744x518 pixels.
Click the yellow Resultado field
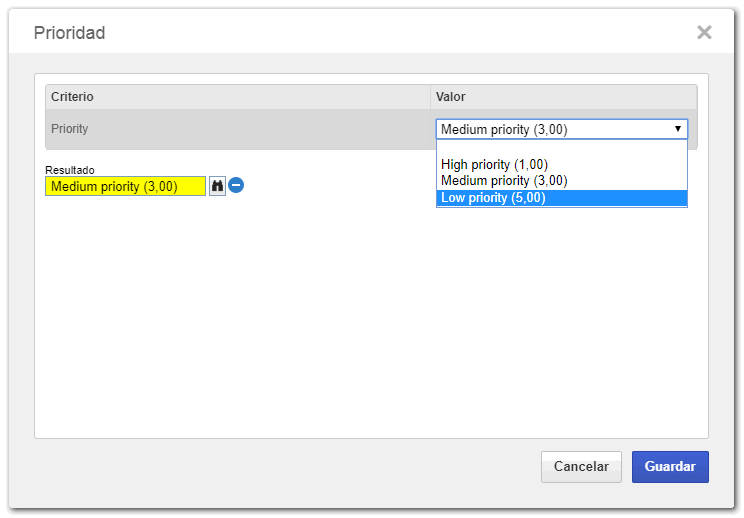coord(125,186)
